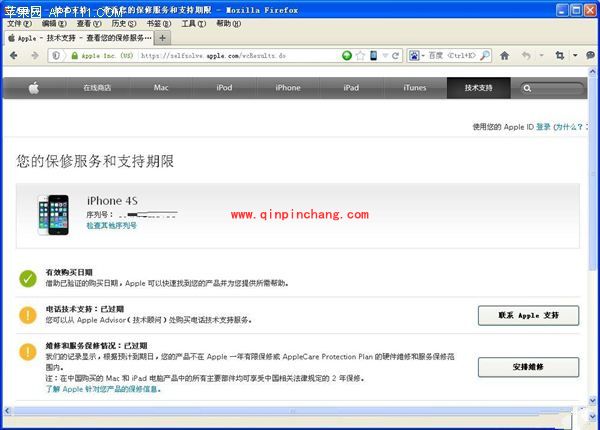Reload the page
Screen dimensions: 600x430
coord(395,56)
